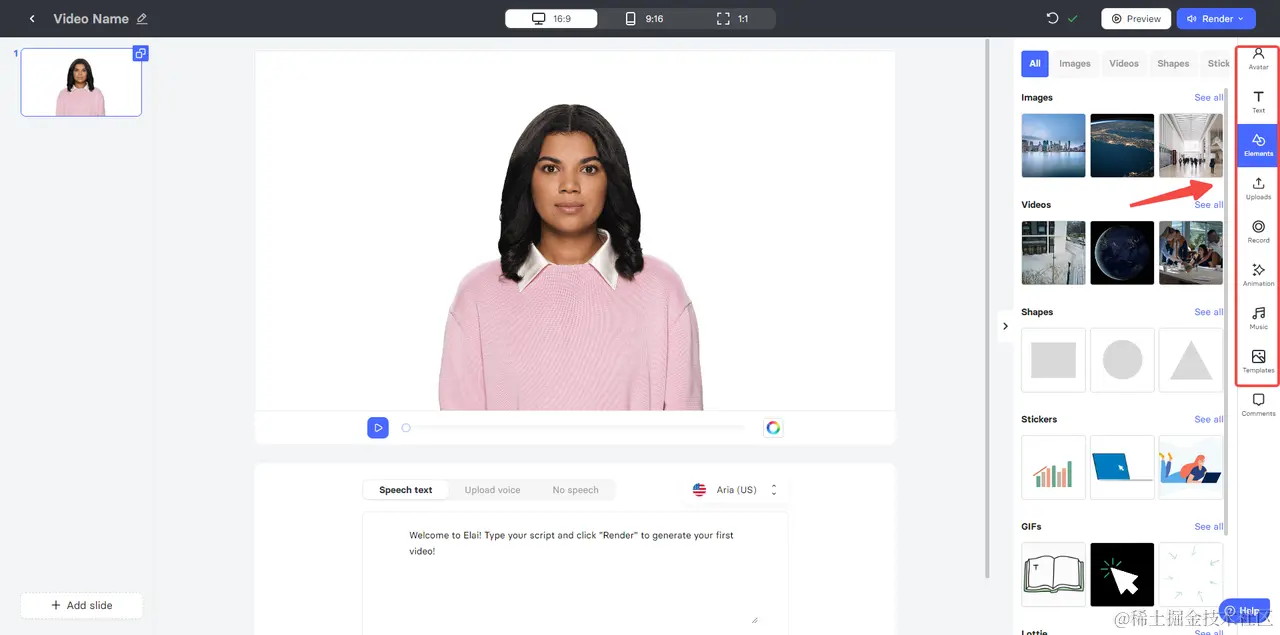Insert the snowy building video
Screen dimensions: 1280x635
[x=1053, y=252]
